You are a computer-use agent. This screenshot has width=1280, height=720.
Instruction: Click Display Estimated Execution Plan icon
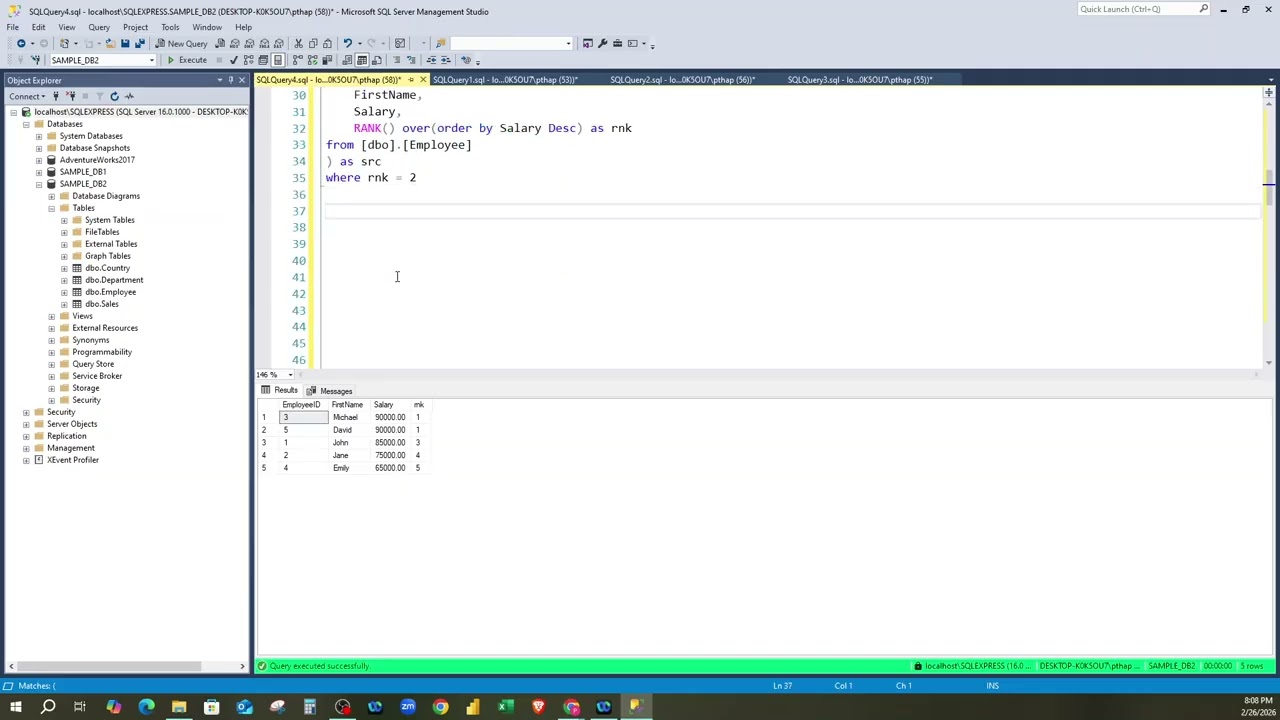249,60
